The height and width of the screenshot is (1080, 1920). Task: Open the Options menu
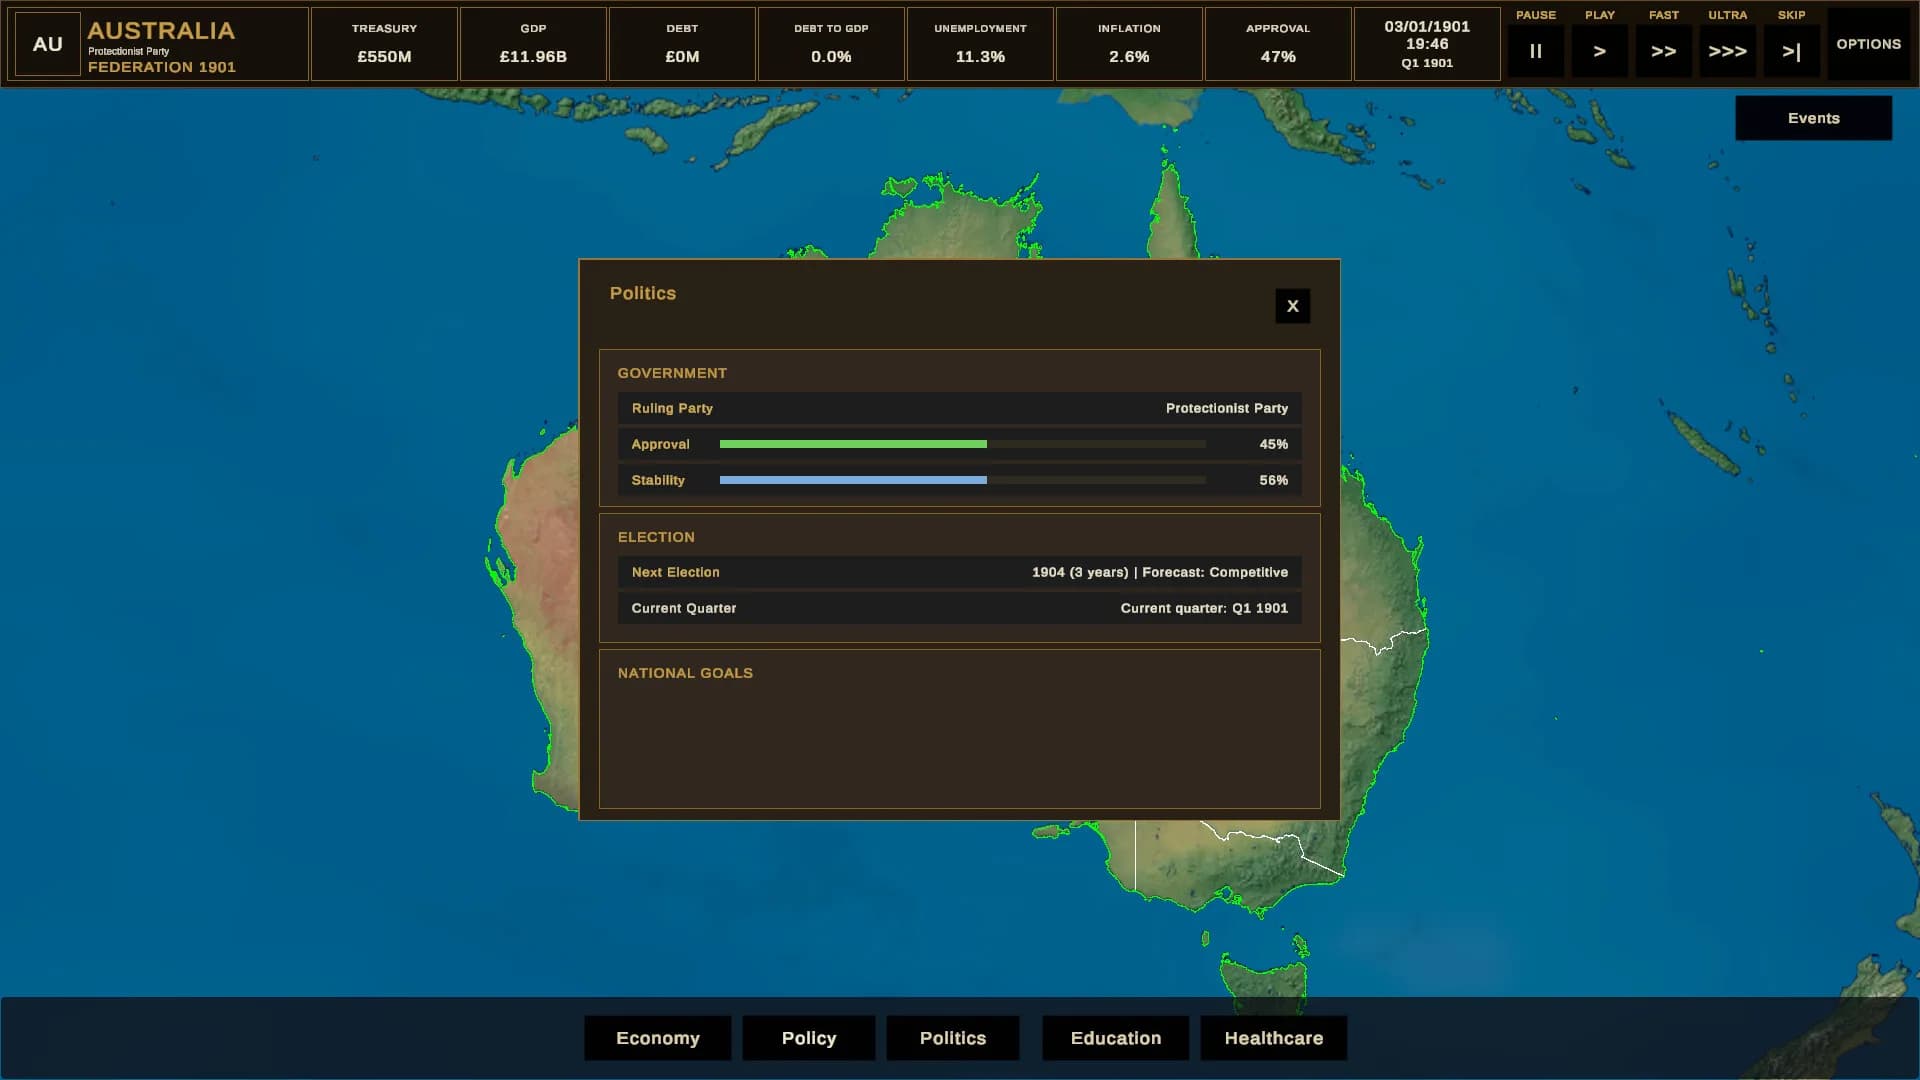[1868, 44]
